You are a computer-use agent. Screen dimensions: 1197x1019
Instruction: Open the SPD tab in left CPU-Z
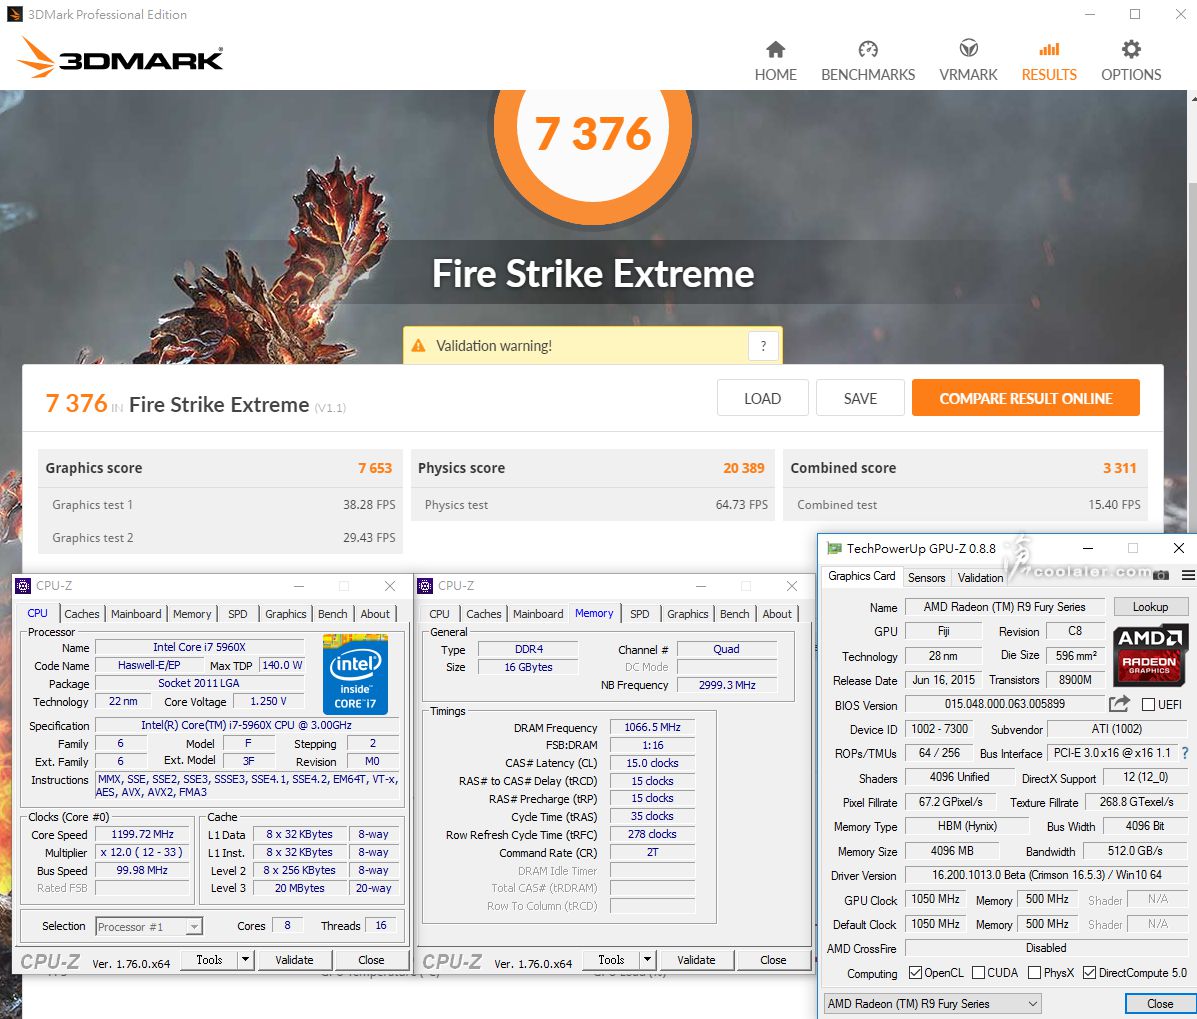click(237, 614)
